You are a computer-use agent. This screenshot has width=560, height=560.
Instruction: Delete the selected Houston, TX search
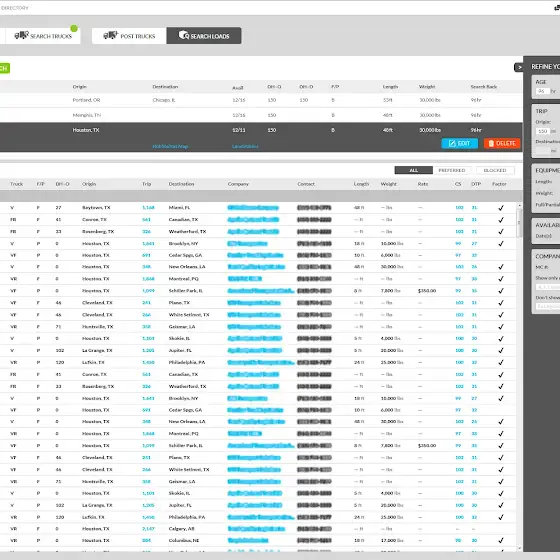click(x=502, y=144)
